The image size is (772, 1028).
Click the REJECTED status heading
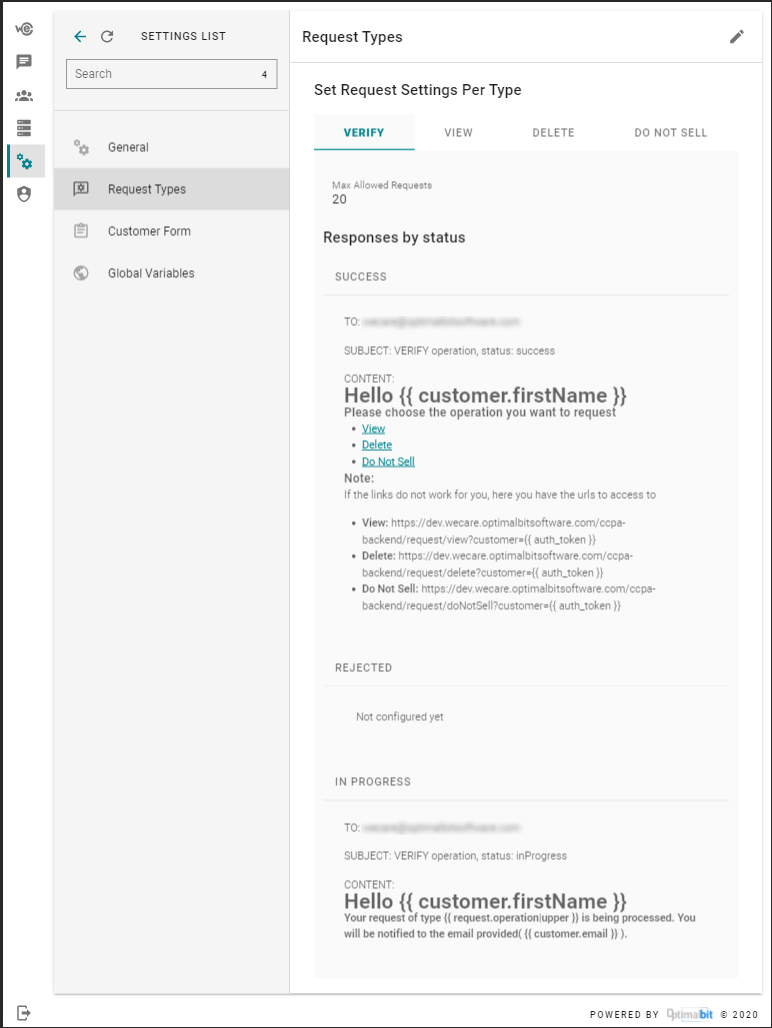pos(364,667)
